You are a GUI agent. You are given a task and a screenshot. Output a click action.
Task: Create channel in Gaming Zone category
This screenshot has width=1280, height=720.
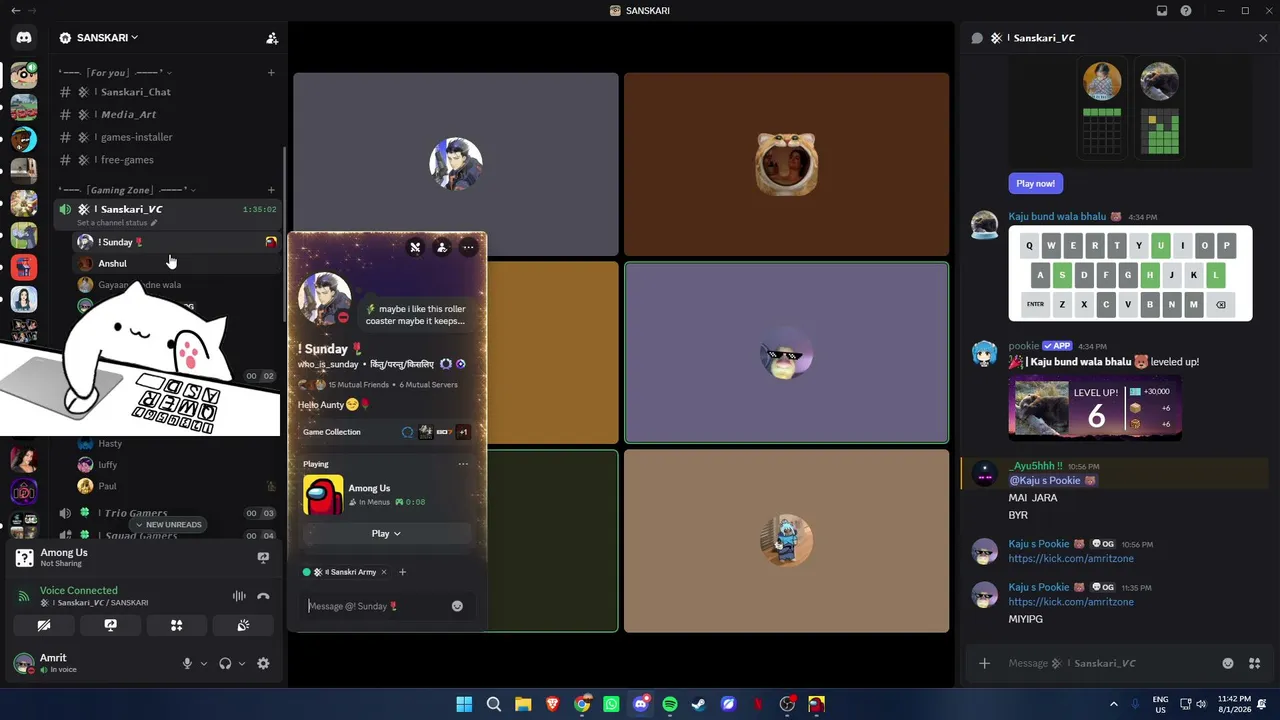click(271, 190)
